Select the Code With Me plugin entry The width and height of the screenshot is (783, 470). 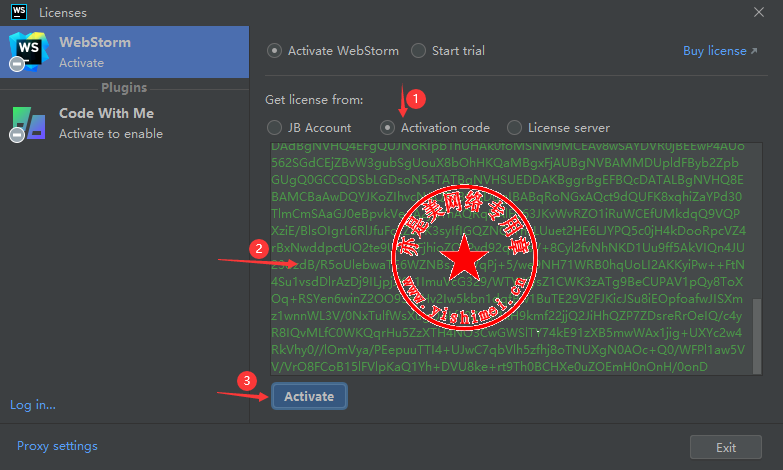(124, 123)
